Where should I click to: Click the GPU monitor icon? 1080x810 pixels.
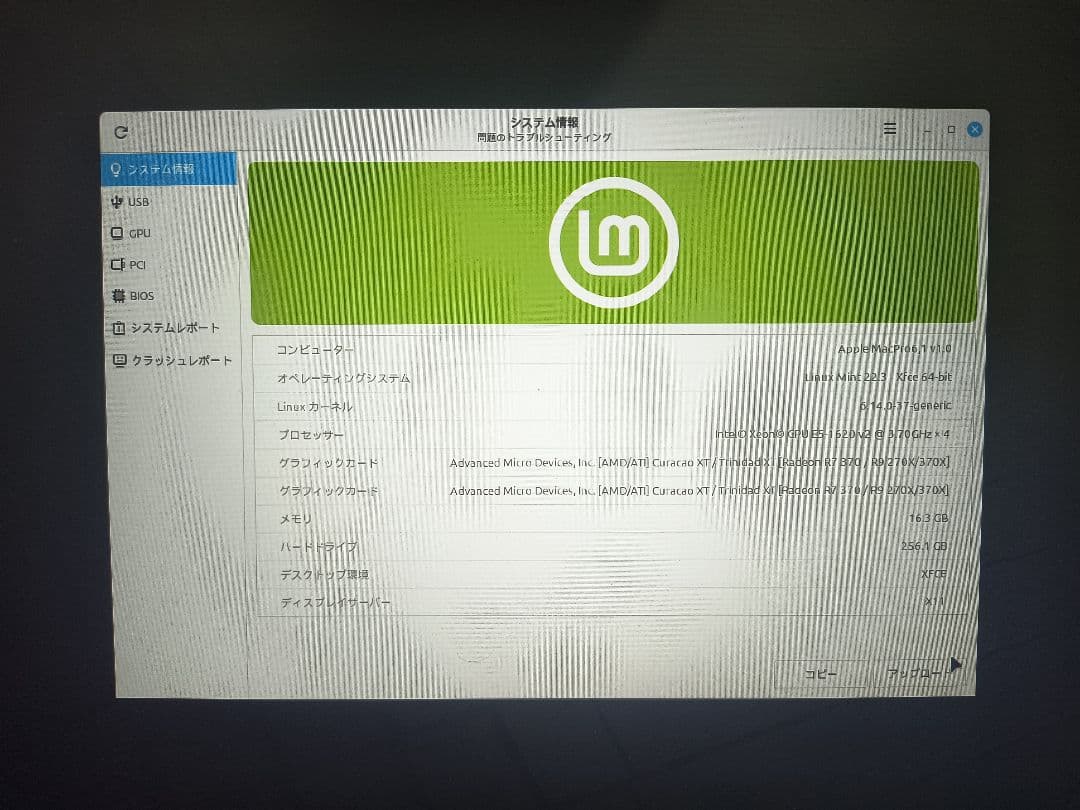point(117,233)
